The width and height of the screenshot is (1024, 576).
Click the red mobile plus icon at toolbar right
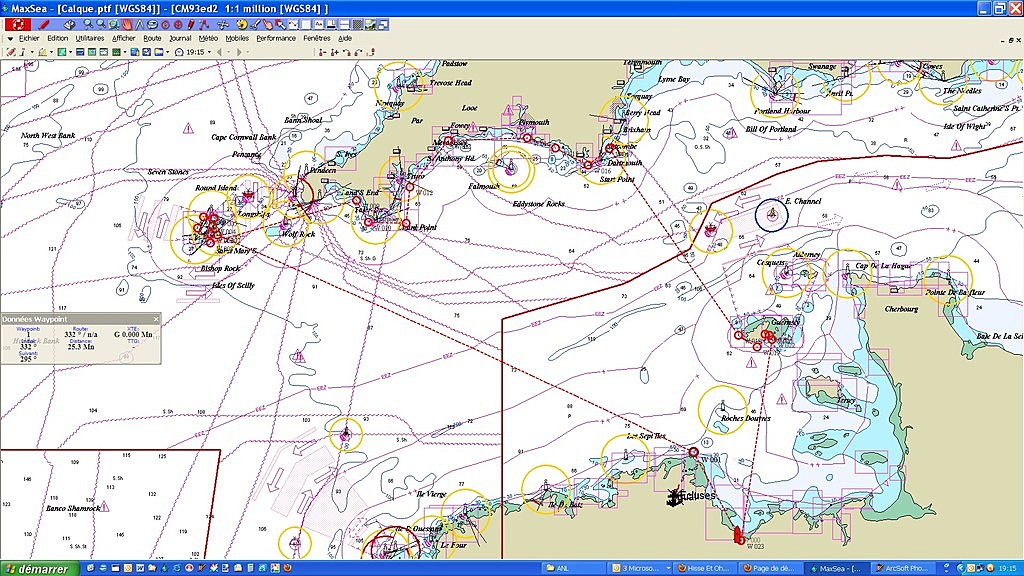point(335,52)
